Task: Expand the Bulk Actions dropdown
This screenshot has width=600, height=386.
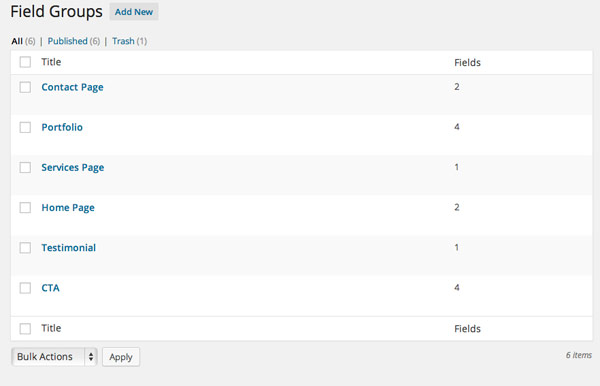Action: [x=54, y=357]
